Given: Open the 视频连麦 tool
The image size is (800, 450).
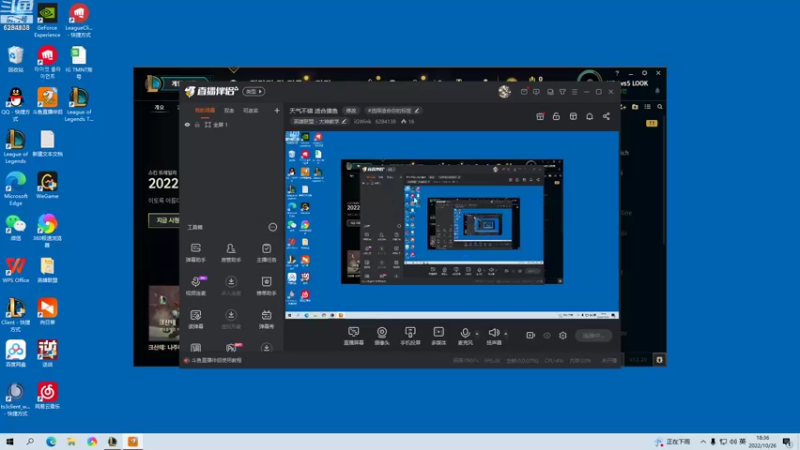Looking at the screenshot, I should tap(196, 286).
